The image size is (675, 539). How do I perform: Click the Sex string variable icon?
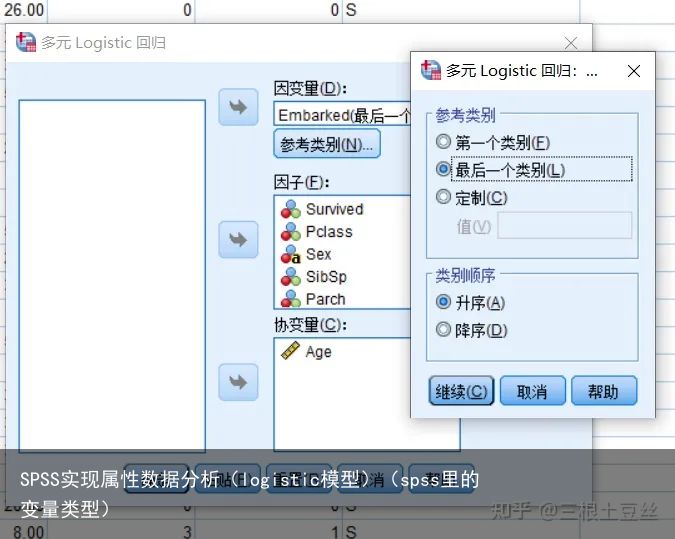coord(291,254)
